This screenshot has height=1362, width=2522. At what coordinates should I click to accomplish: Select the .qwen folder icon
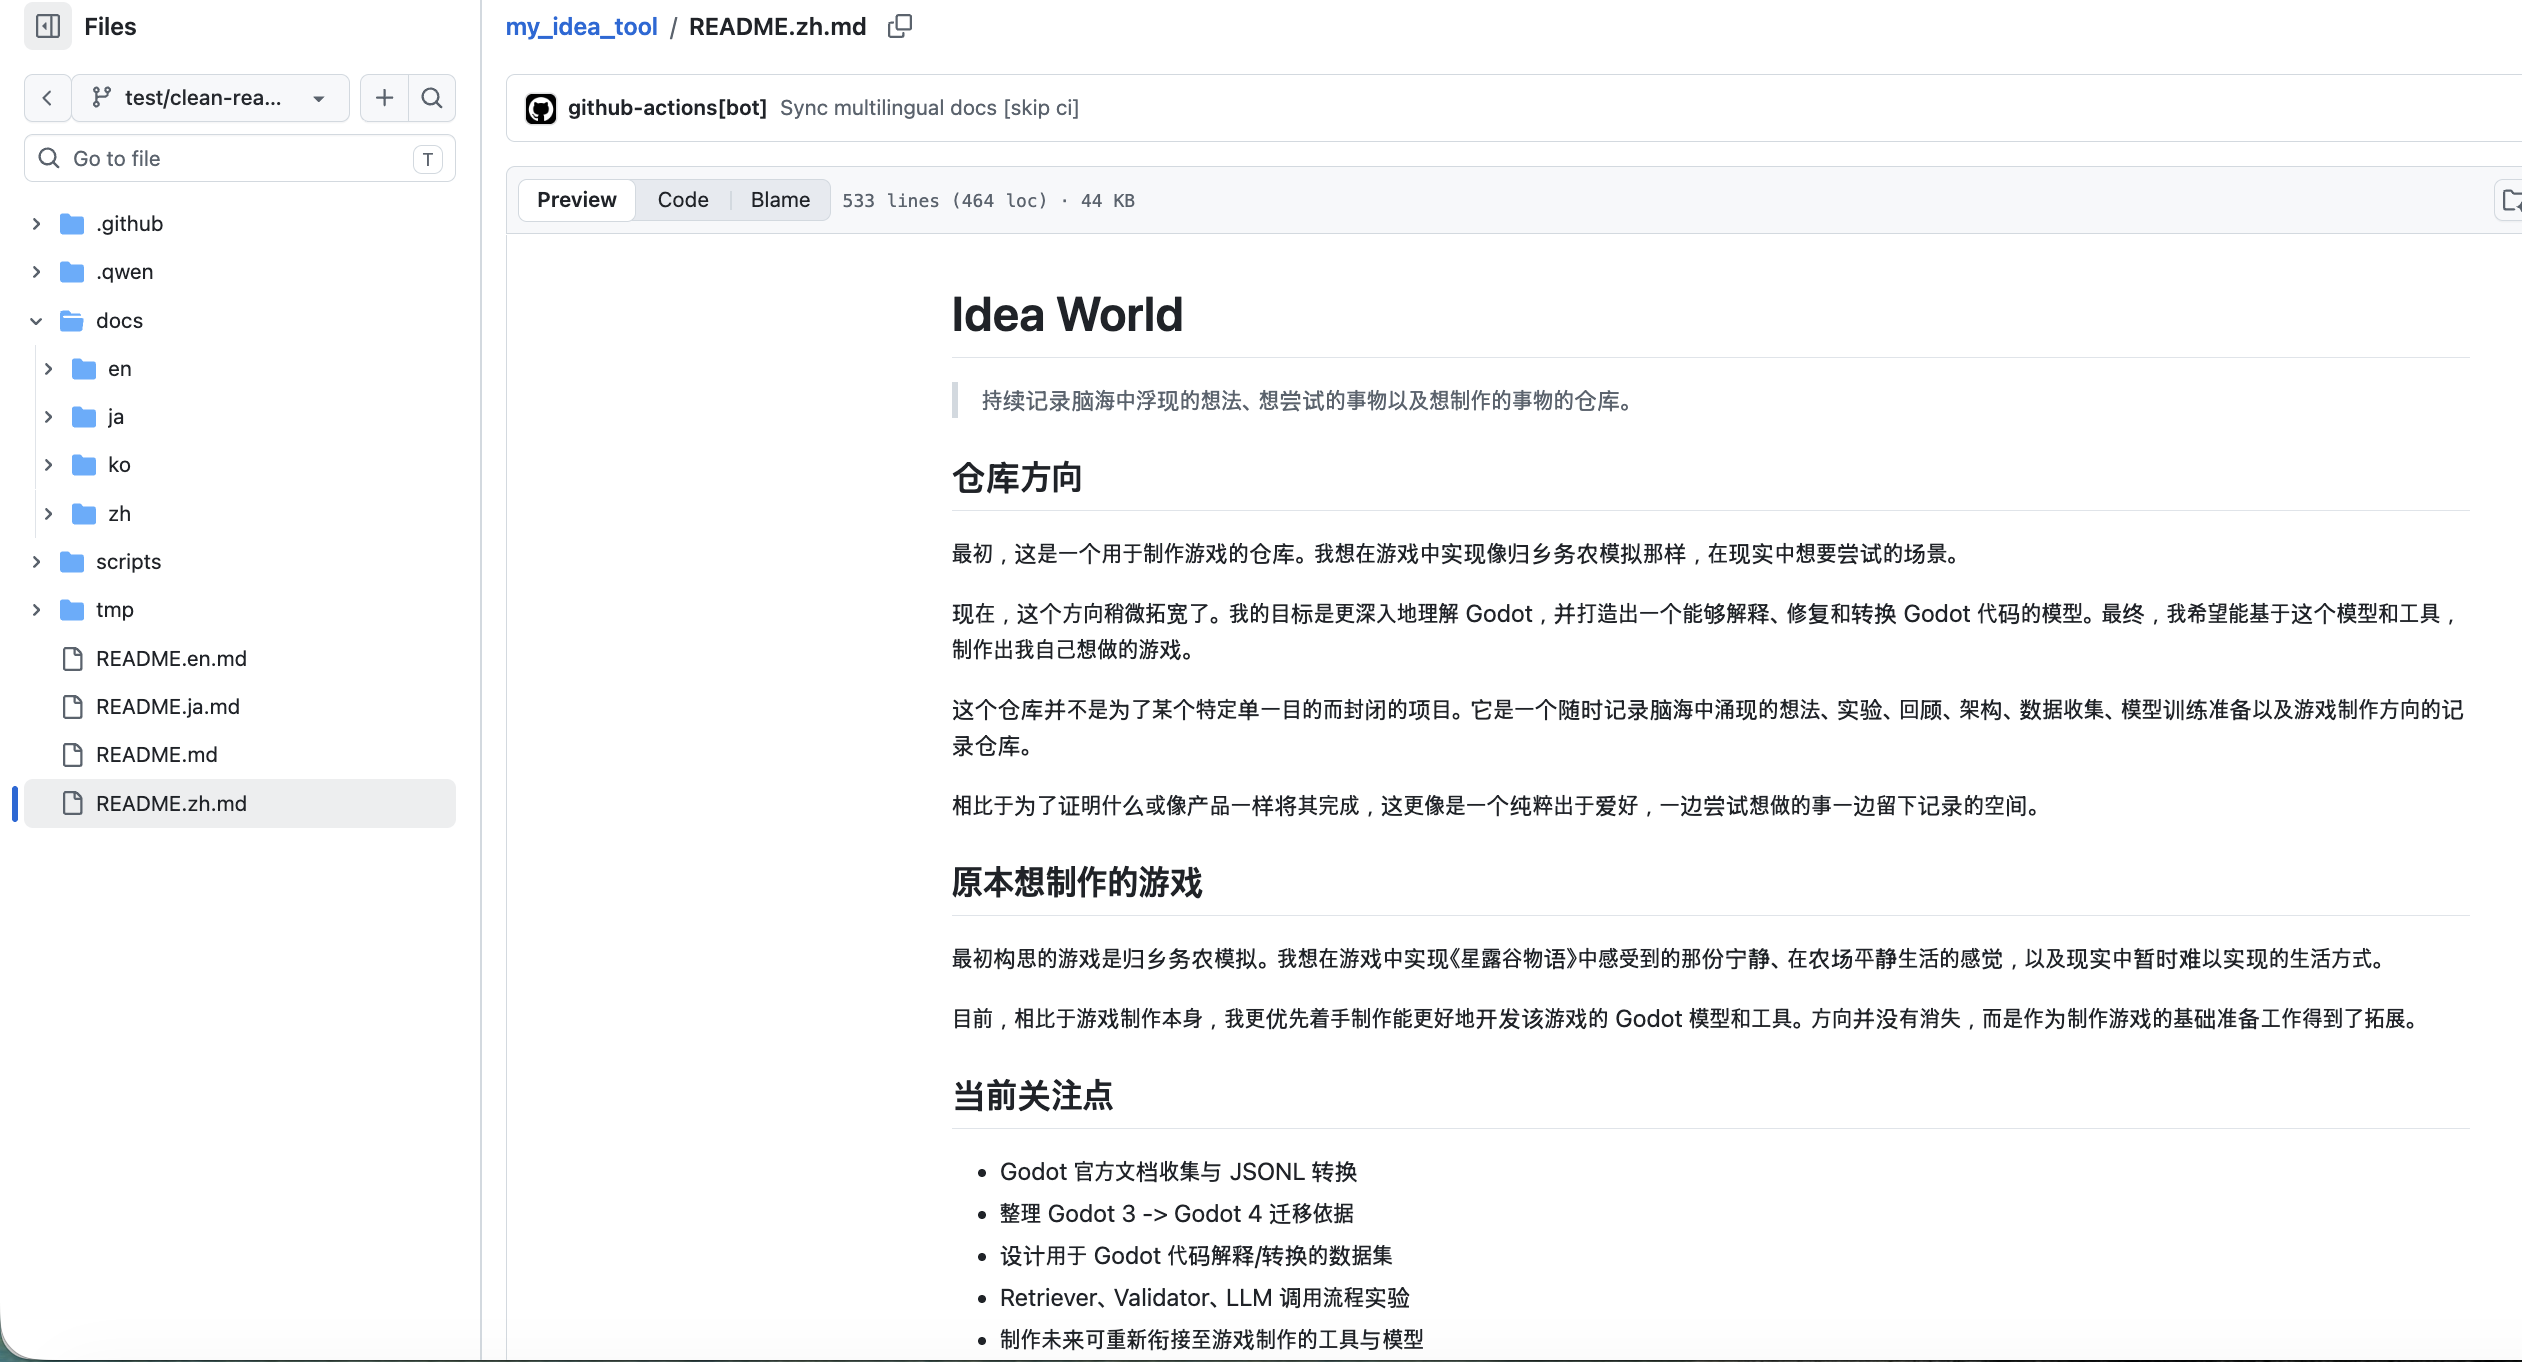(x=72, y=272)
